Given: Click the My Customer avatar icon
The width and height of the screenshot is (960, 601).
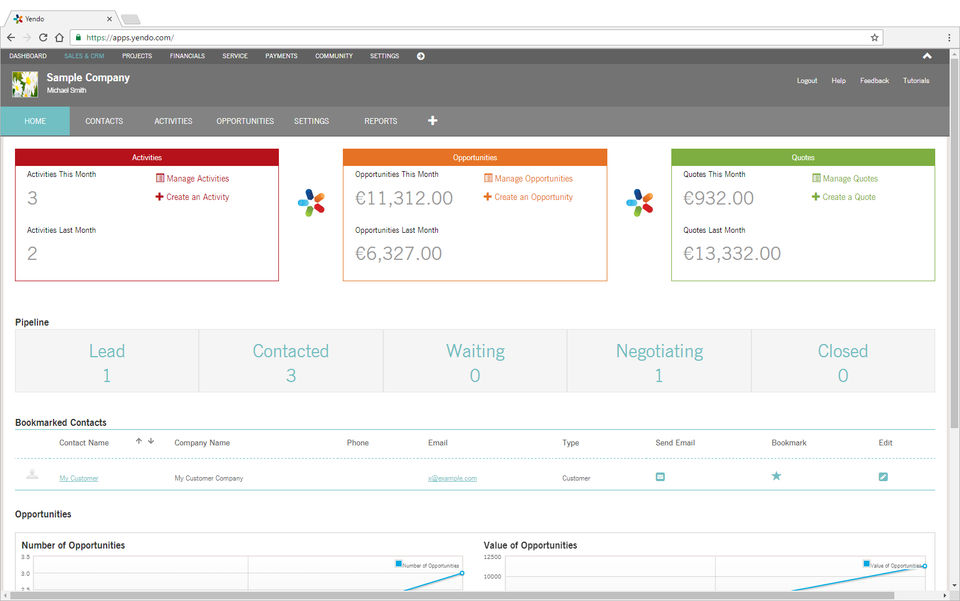Looking at the screenshot, I should 32,474.
